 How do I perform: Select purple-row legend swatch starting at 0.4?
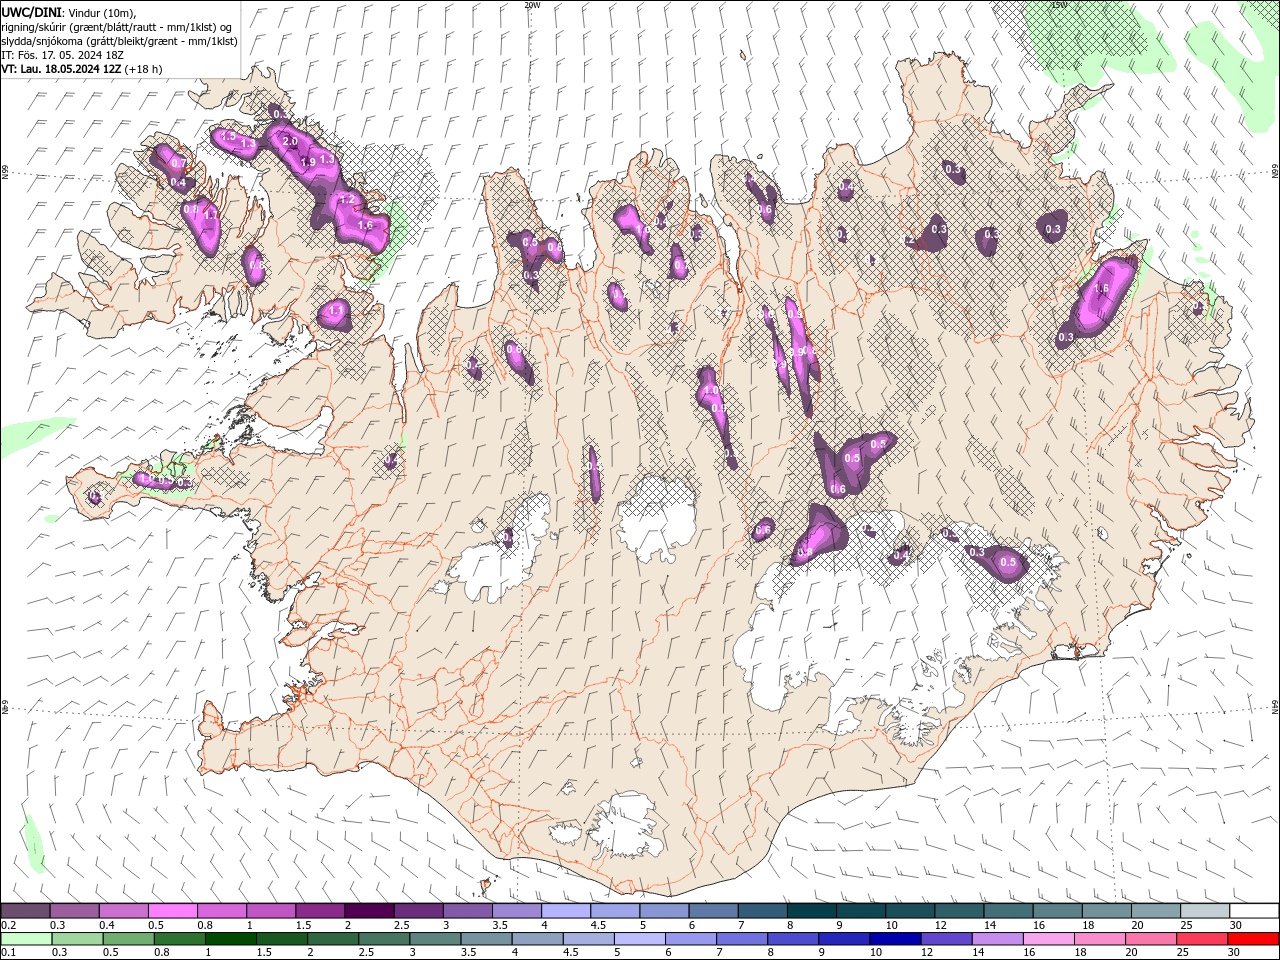click(x=123, y=911)
